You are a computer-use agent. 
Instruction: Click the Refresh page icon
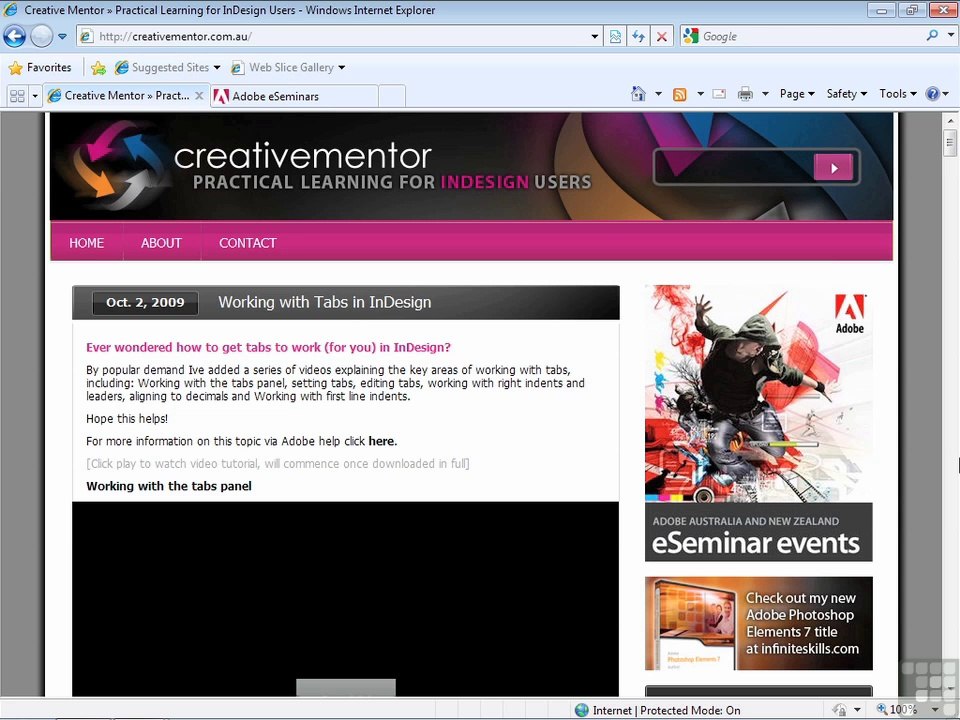tap(639, 36)
